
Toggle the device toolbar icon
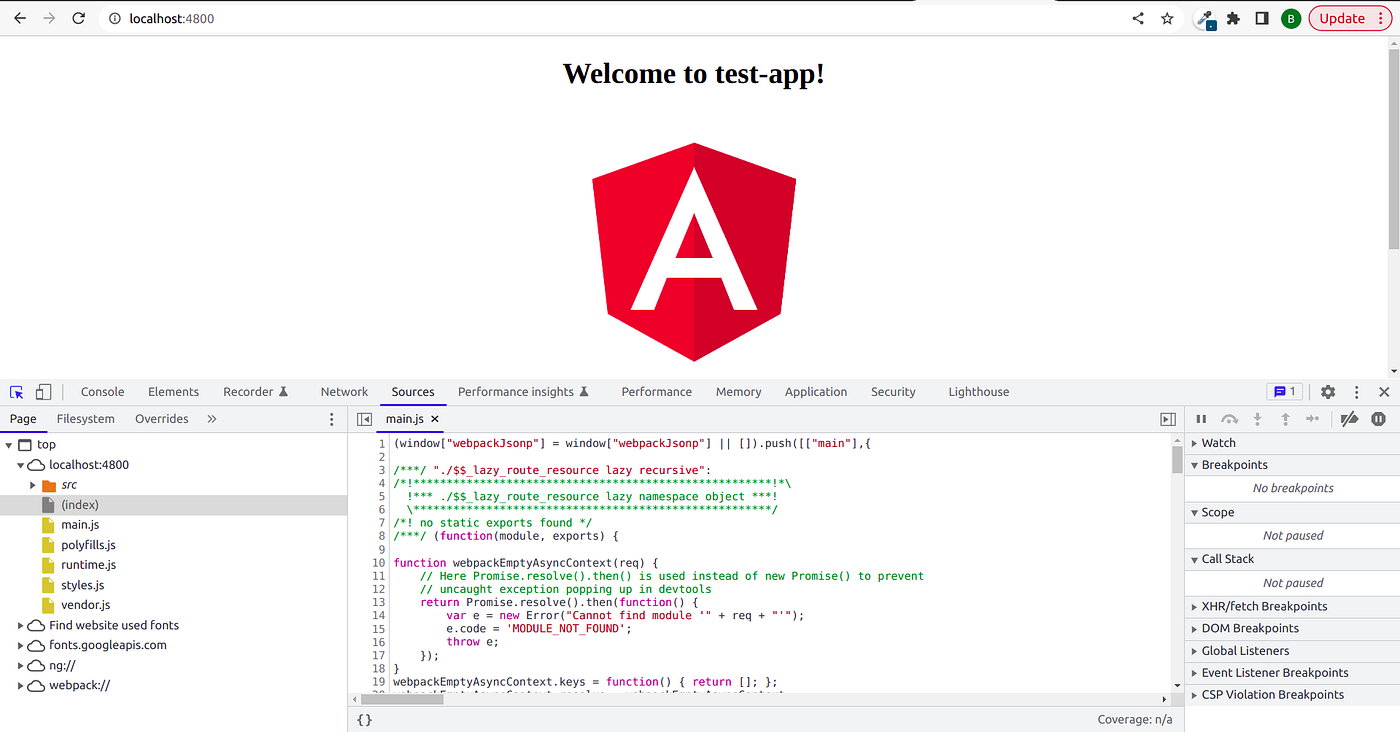(x=41, y=391)
